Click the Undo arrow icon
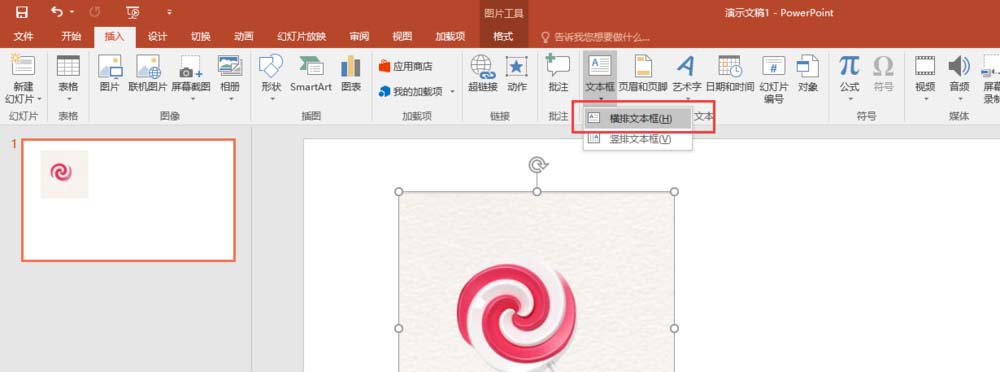Image resolution: width=1000 pixels, height=372 pixels. [57, 11]
